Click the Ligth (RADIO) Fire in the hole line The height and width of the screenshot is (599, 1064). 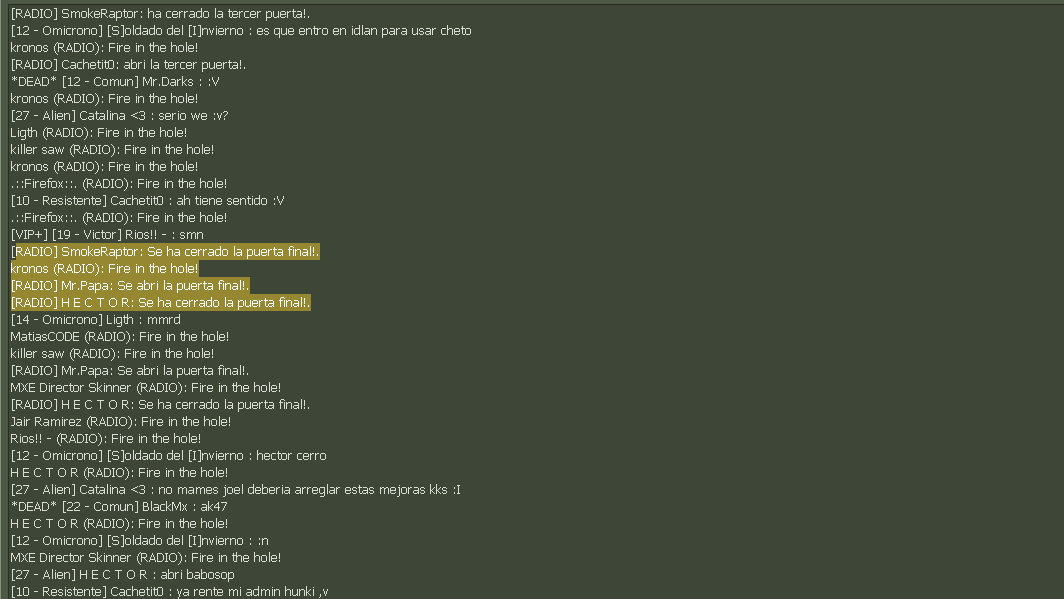99,132
